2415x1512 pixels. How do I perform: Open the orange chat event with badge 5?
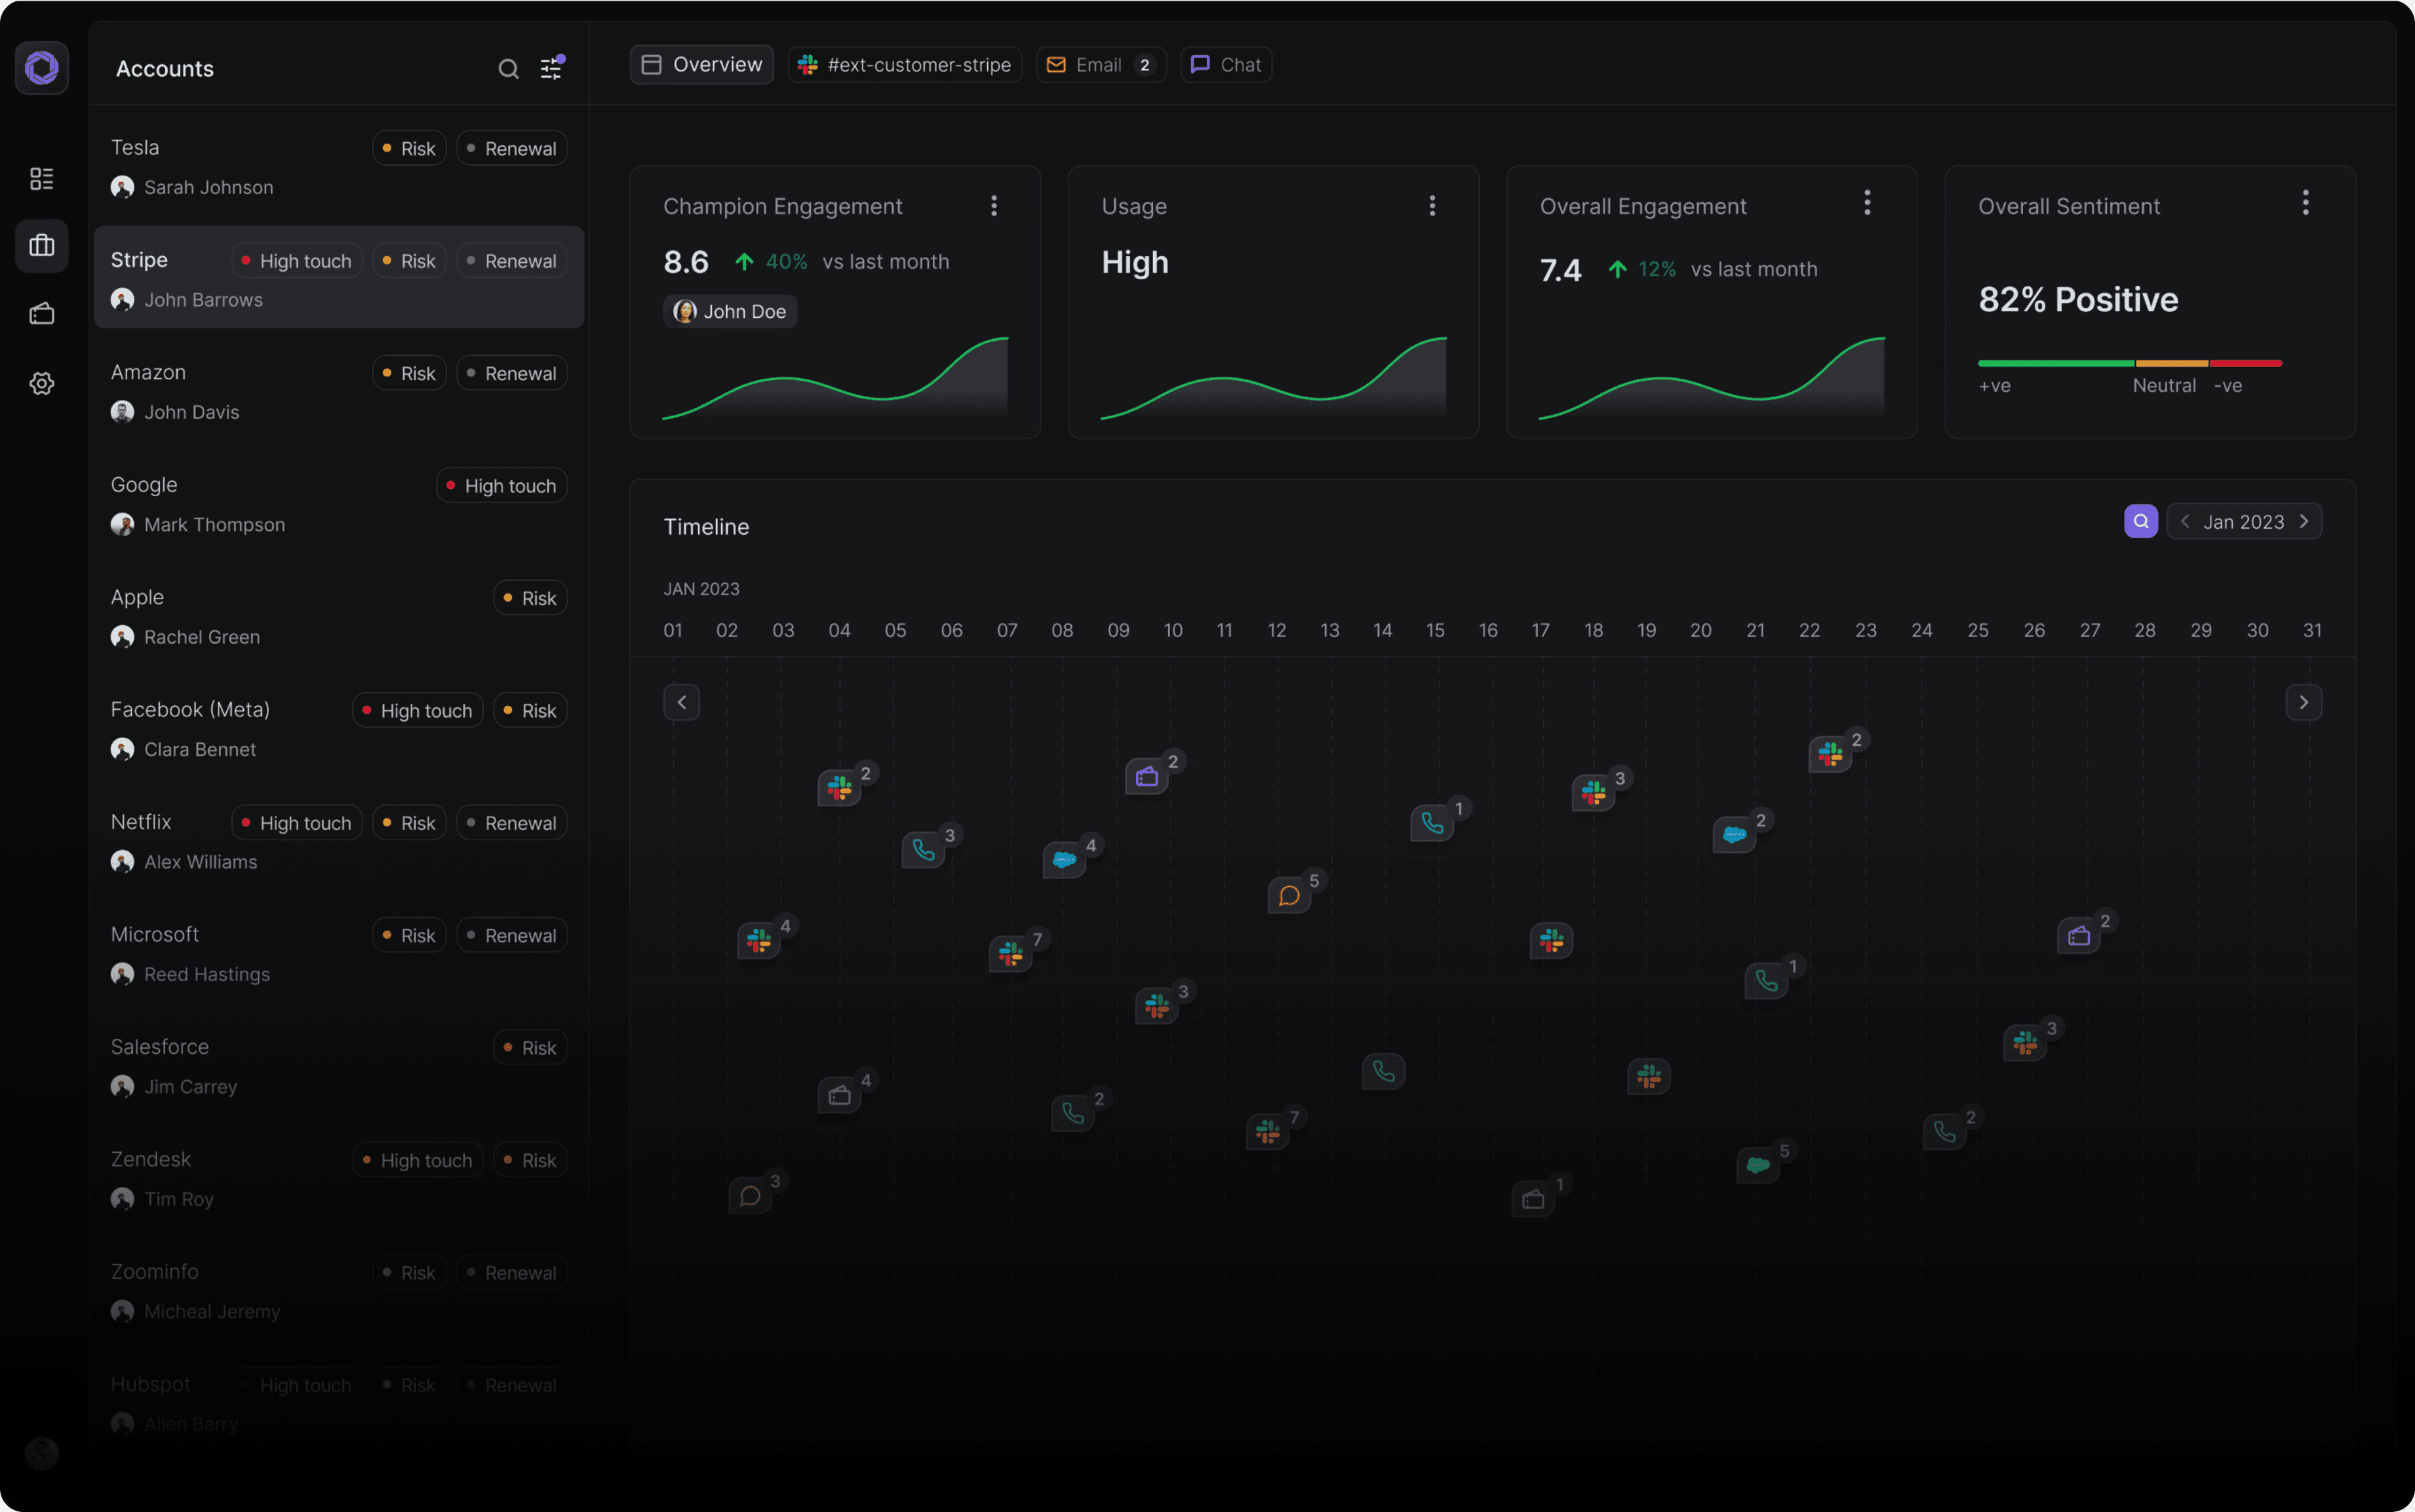(x=1289, y=896)
